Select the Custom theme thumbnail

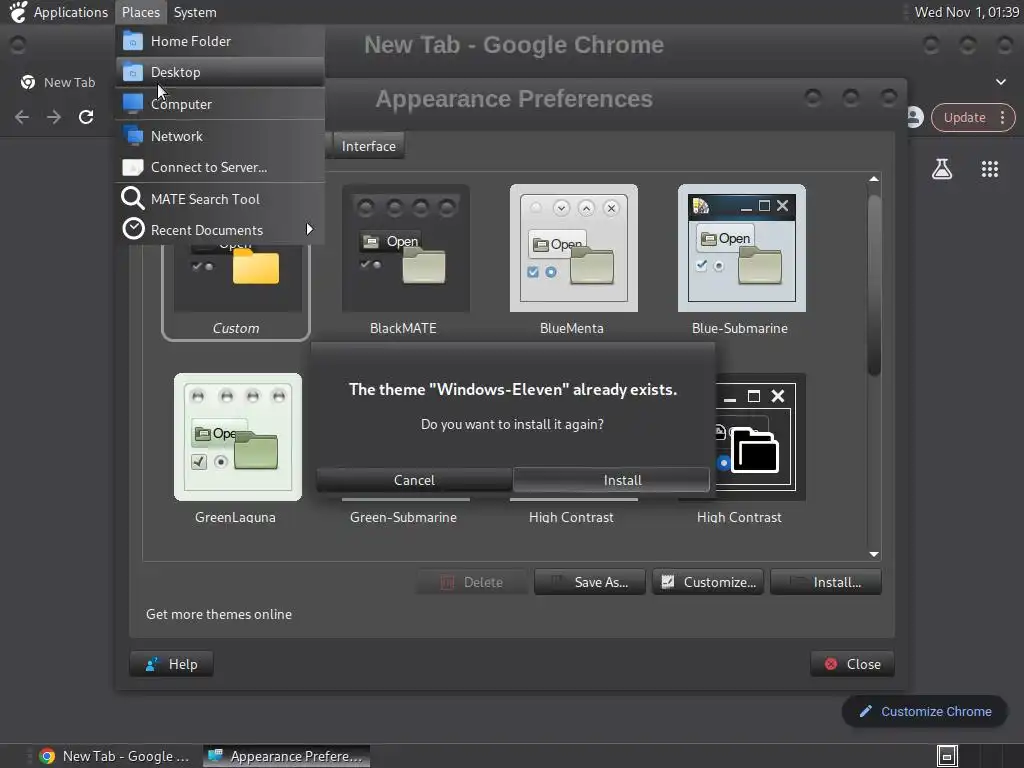click(238, 280)
